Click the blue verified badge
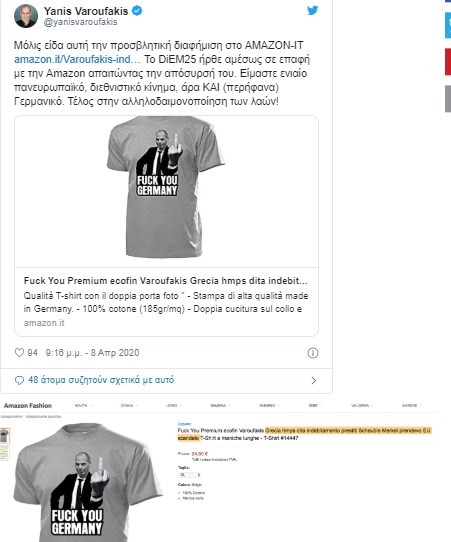Viewport: 451px width, 542px height. click(137, 11)
